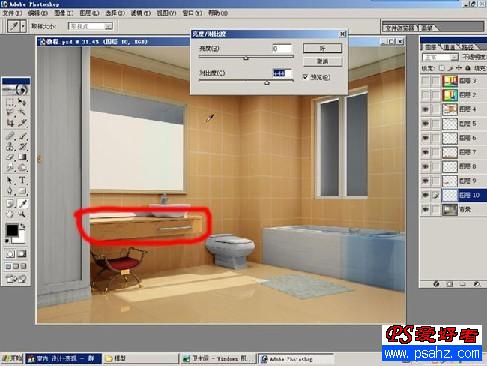This screenshot has width=487, height=366.
Task: Switch to the 通道 channels tab
Action: coord(450,47)
